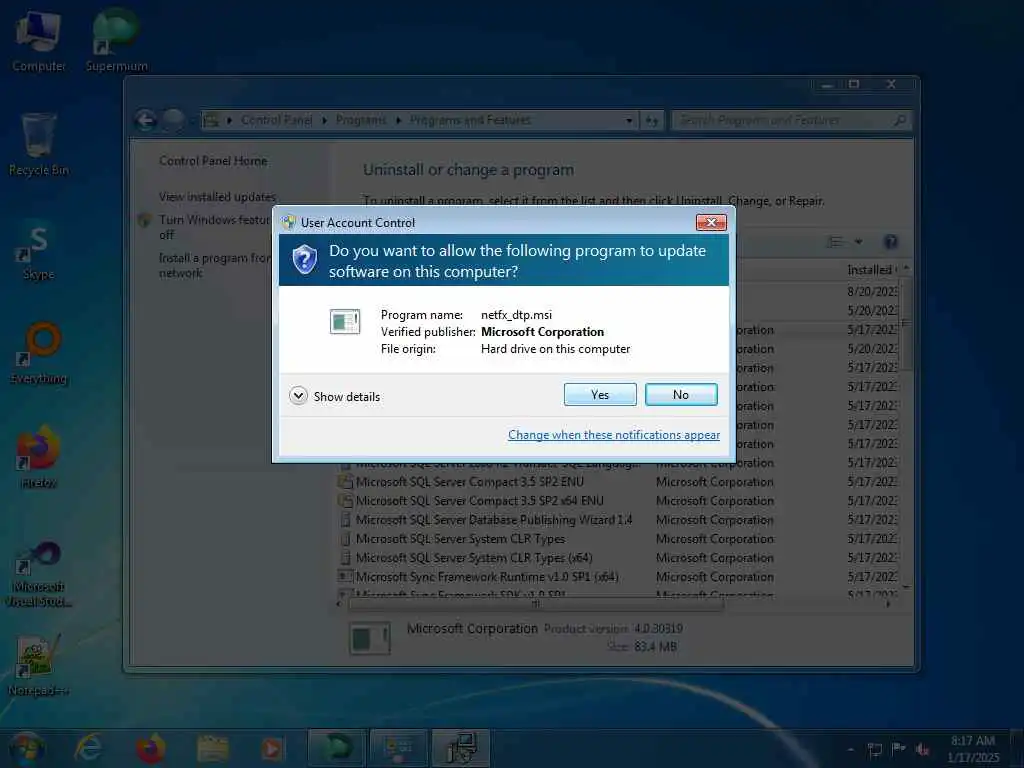
Task: Open Windows Explorer folder in taskbar
Action: (212, 748)
